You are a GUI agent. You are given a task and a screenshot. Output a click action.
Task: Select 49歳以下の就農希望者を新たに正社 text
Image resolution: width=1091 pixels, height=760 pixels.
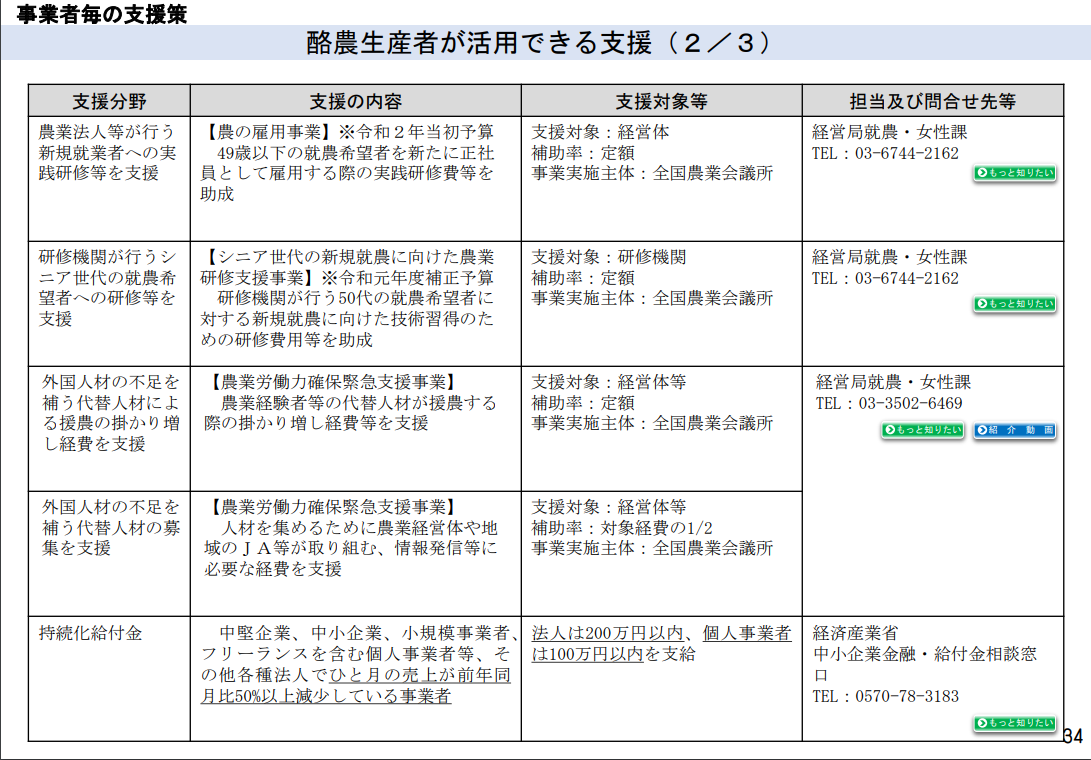pos(355,152)
